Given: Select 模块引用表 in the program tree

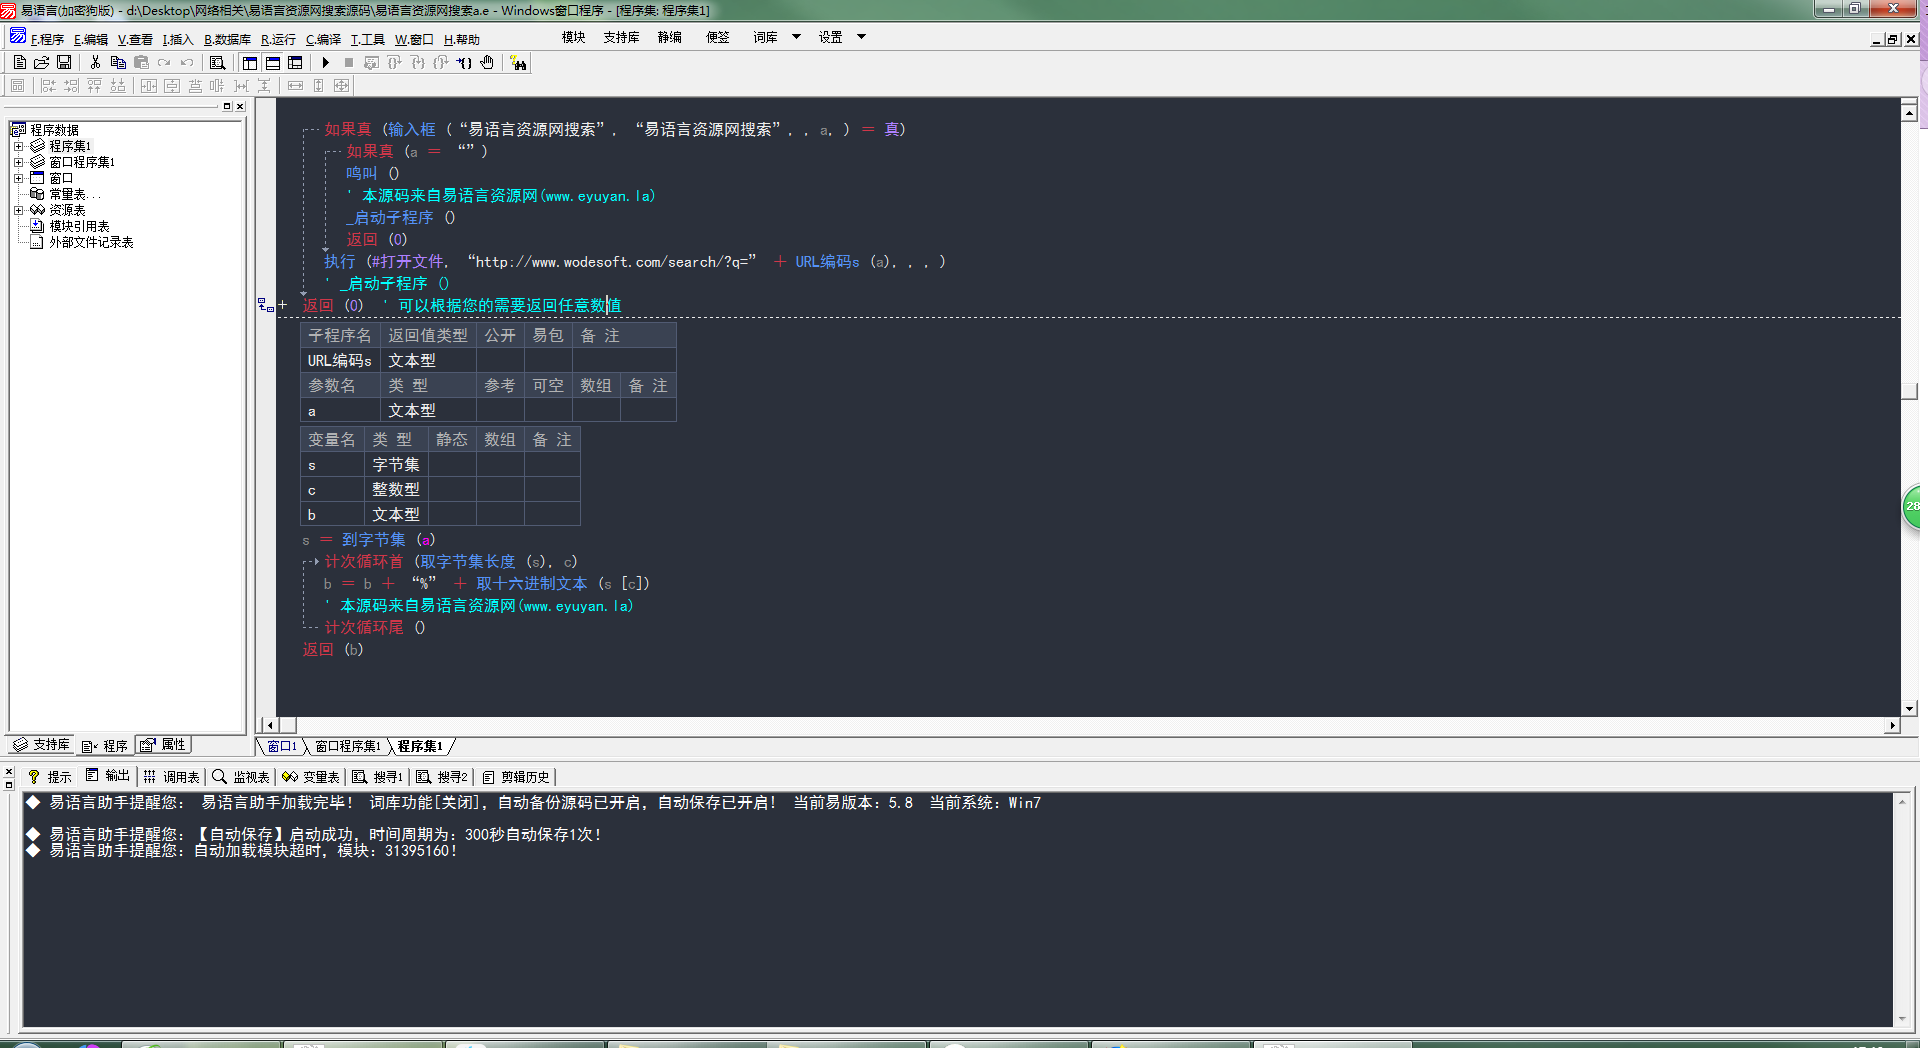Looking at the screenshot, I should click(79, 226).
